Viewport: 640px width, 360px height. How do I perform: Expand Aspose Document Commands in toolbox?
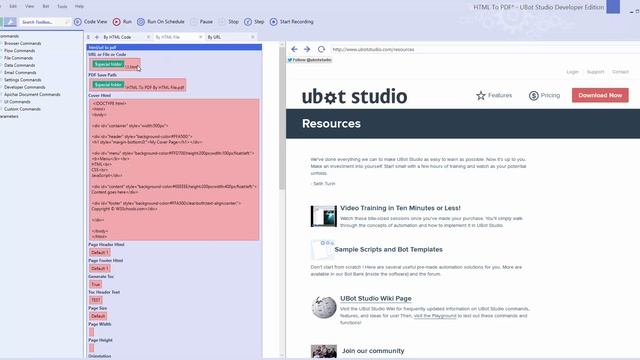[x=32, y=95]
